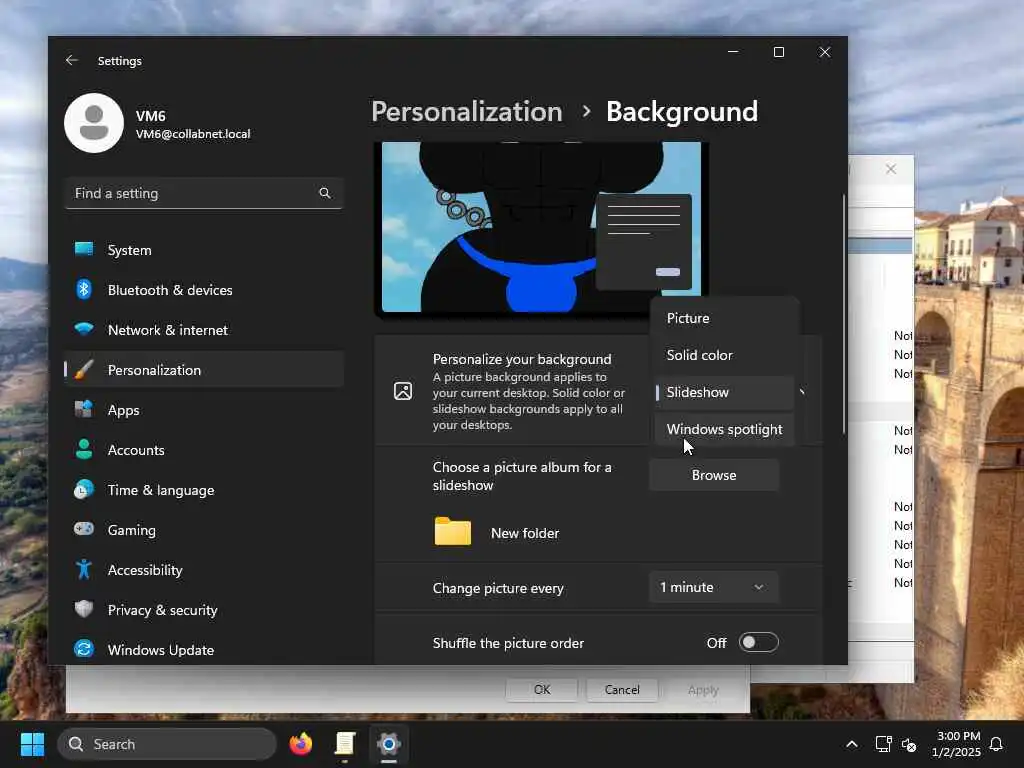Screen dimensions: 1024x768
Task: Select Slideshow in the background list
Action: click(x=724, y=392)
